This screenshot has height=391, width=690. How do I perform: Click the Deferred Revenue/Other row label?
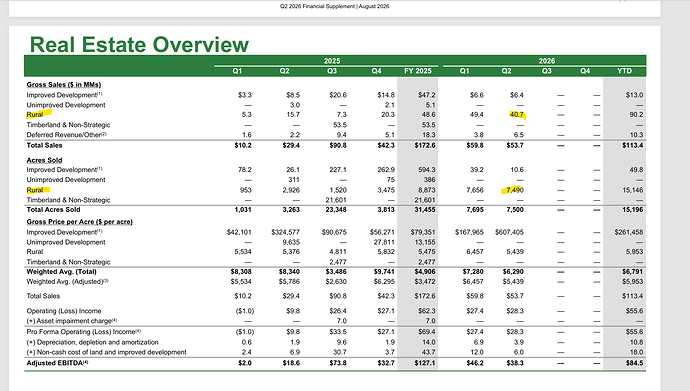click(66, 135)
